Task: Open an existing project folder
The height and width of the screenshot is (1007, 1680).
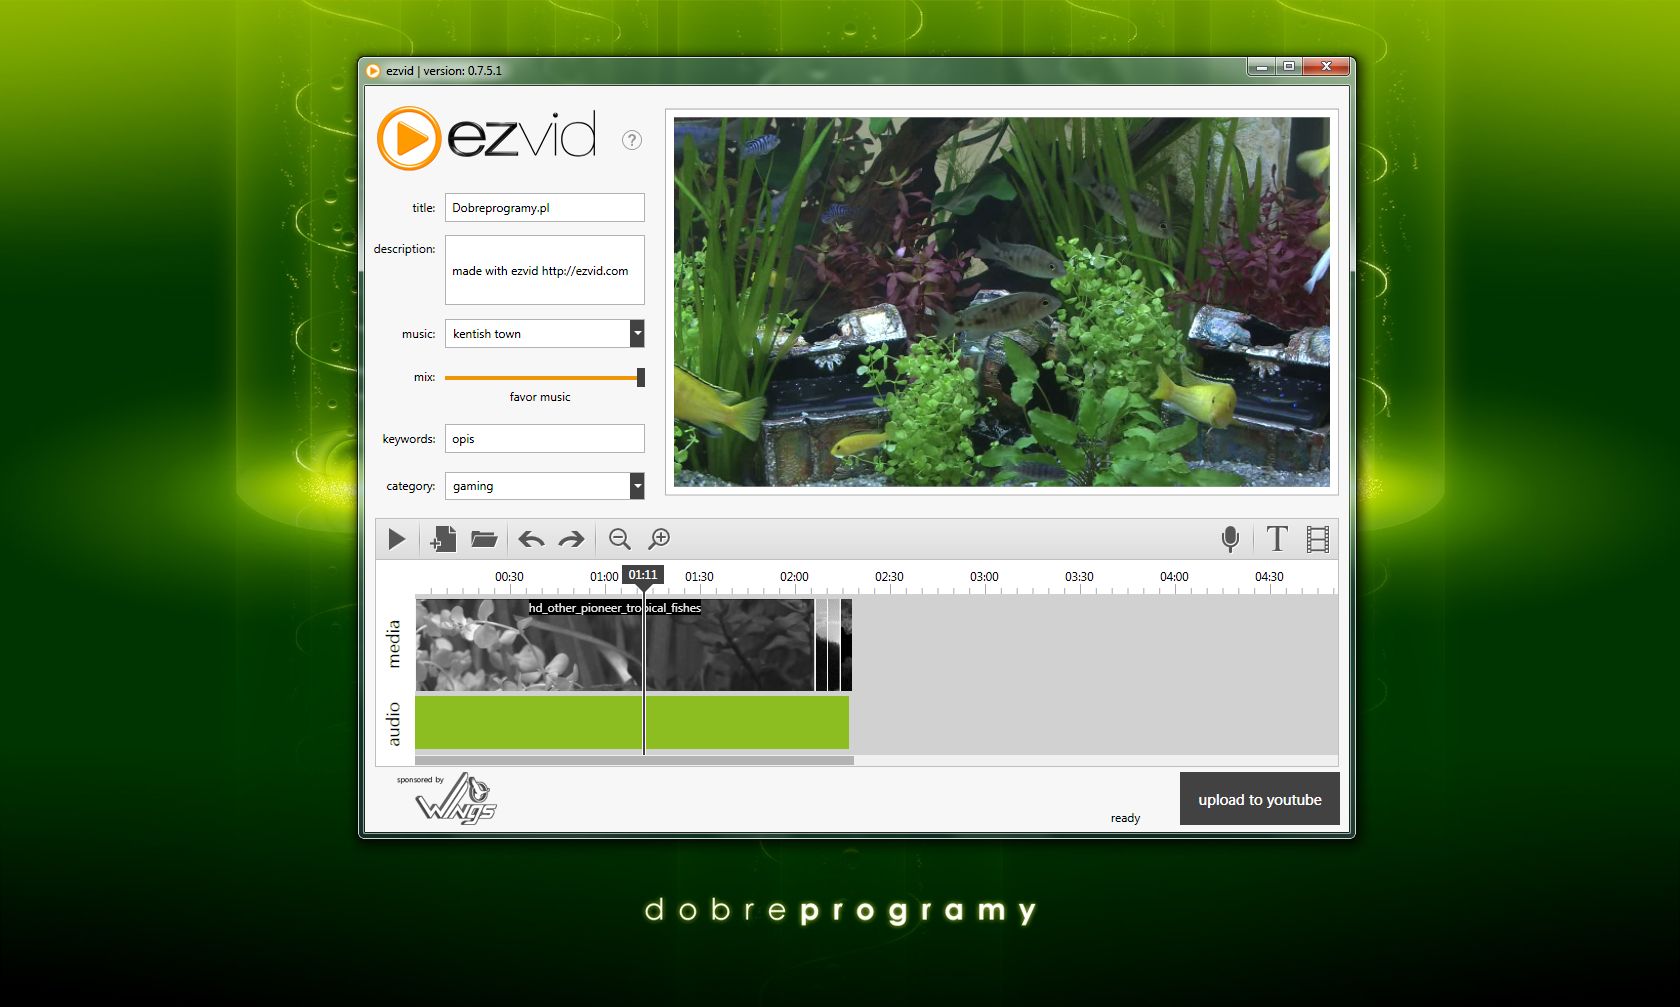Action: coord(484,539)
